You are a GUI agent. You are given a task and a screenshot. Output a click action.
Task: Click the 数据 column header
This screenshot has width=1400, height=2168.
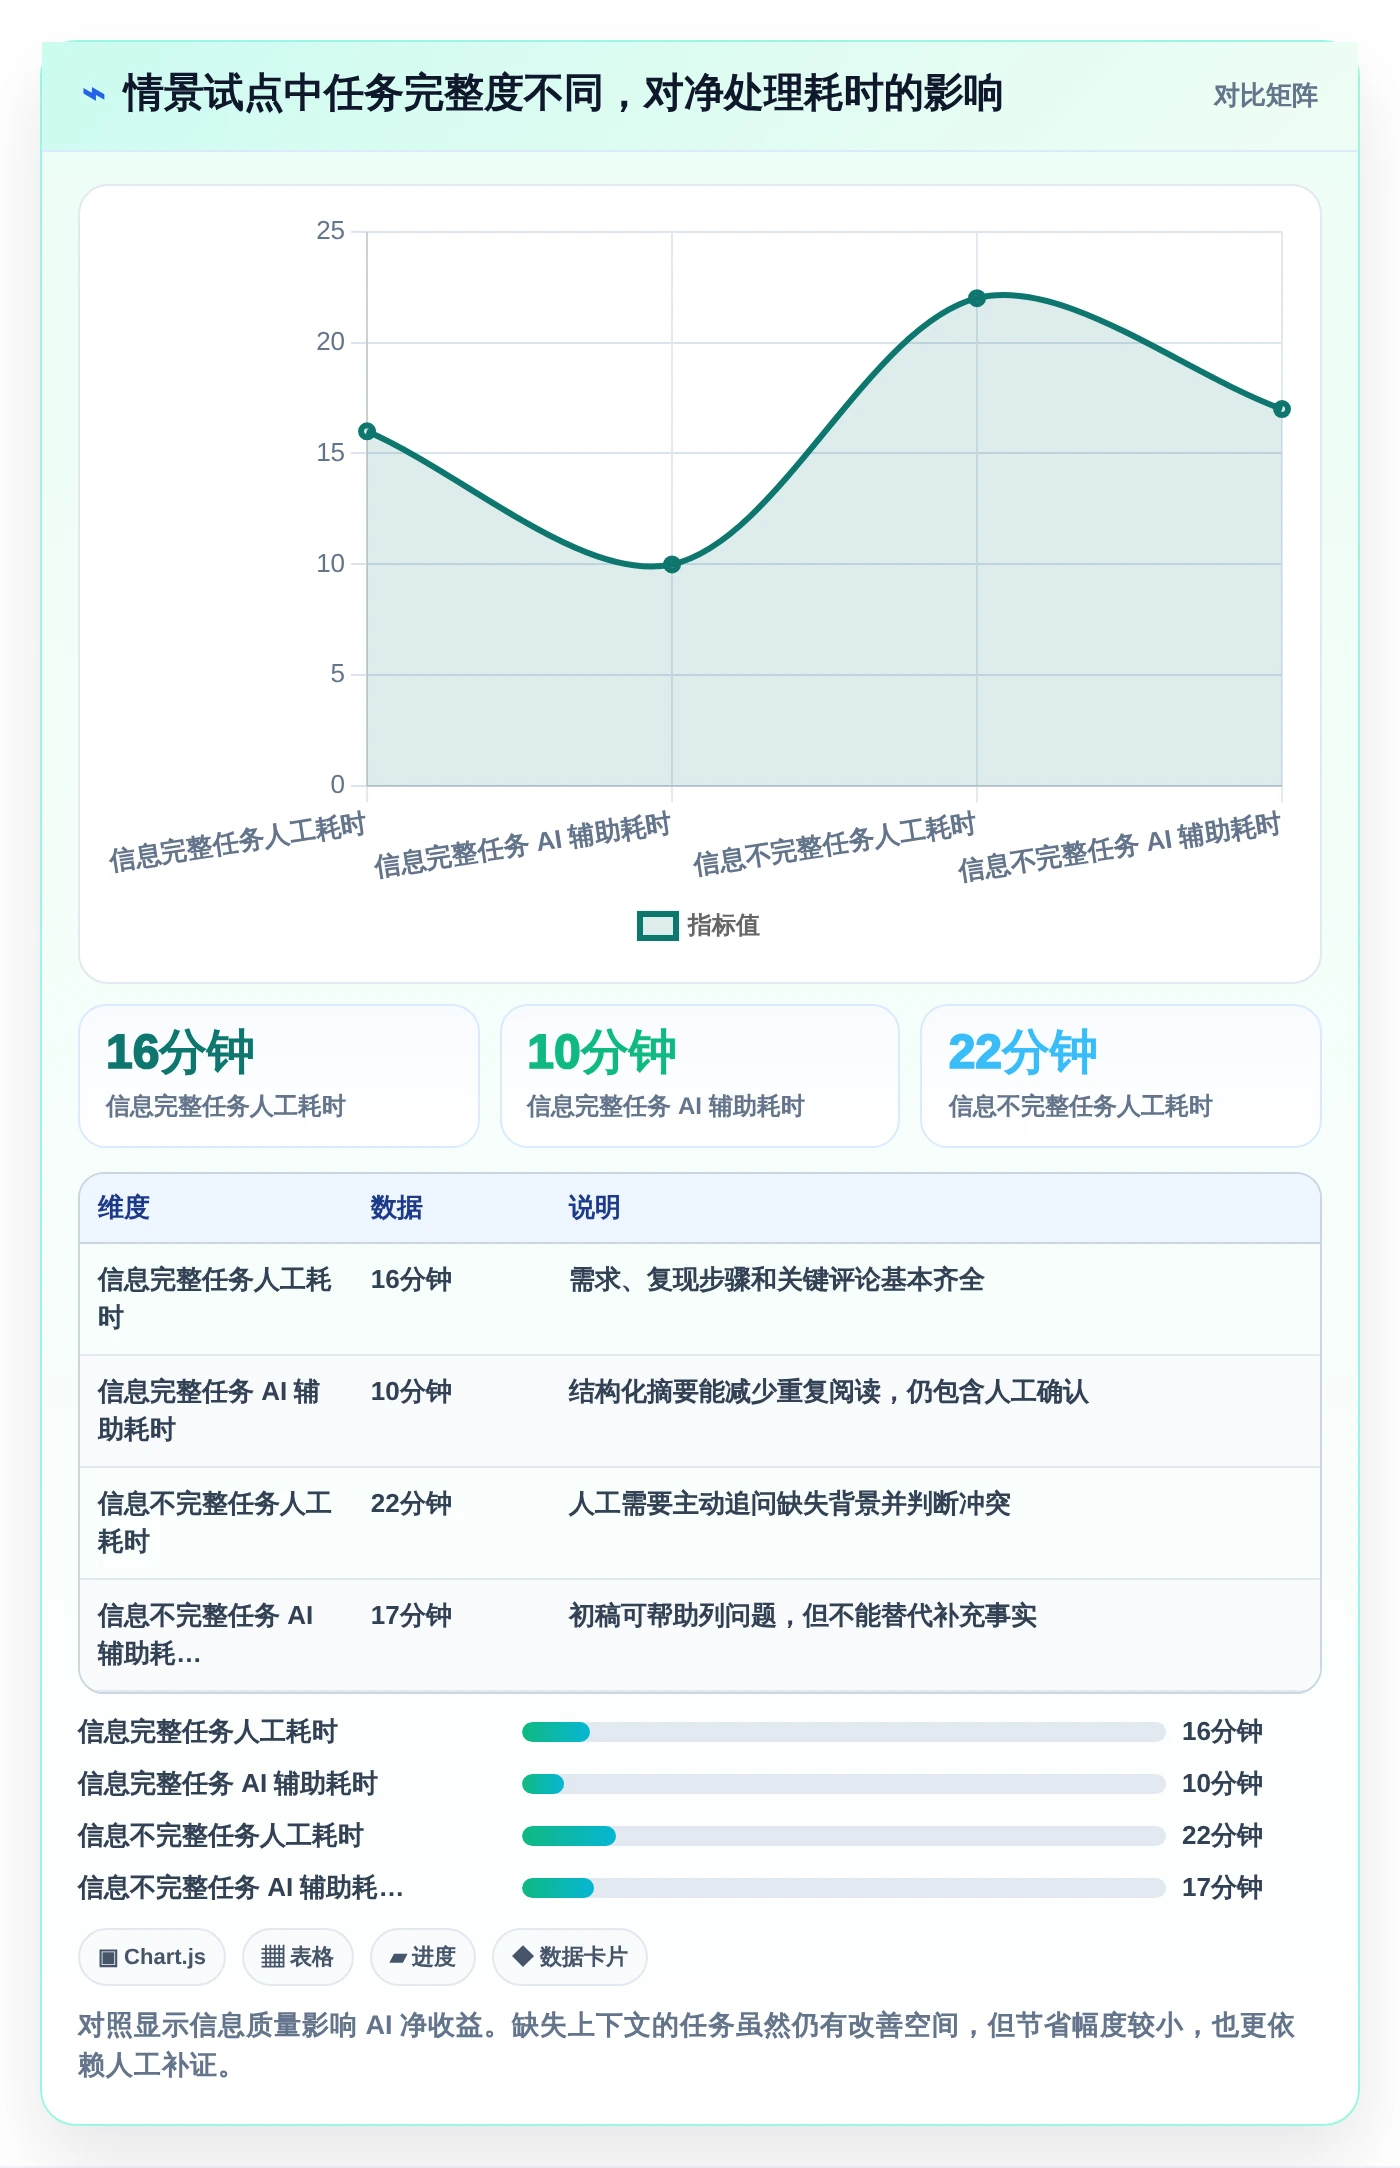click(396, 1208)
